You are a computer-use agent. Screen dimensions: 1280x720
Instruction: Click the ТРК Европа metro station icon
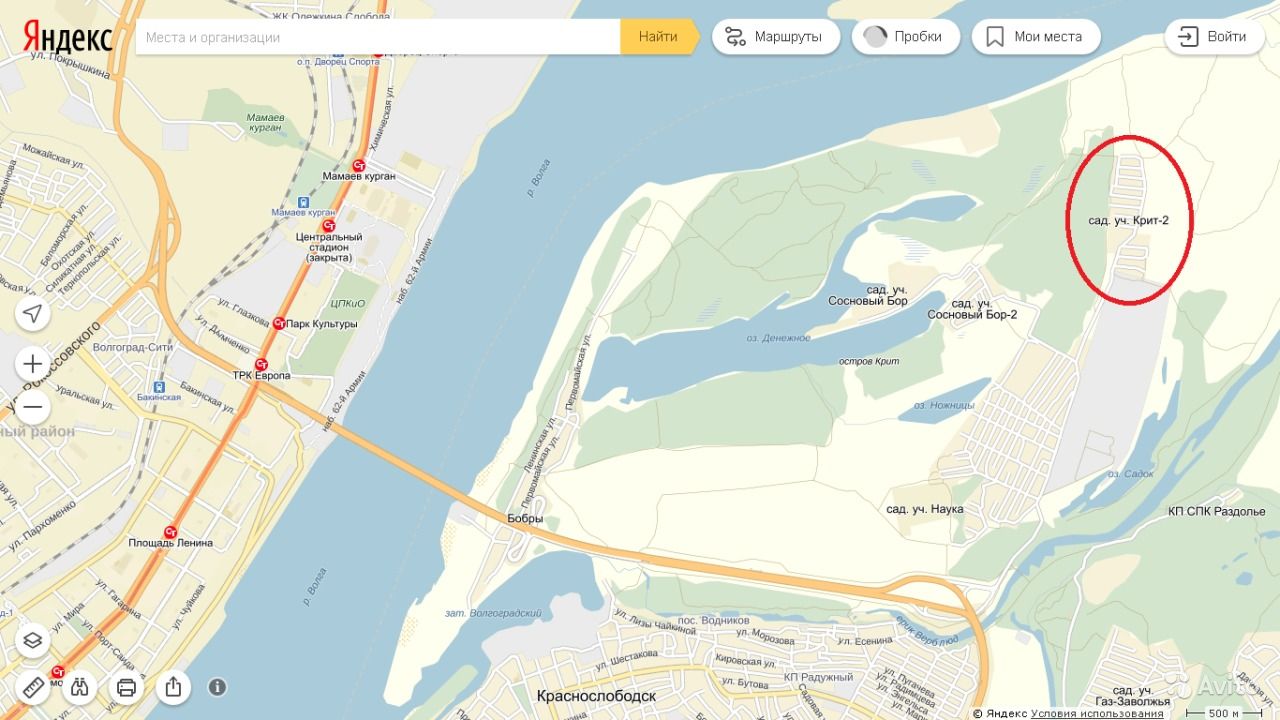(261, 364)
